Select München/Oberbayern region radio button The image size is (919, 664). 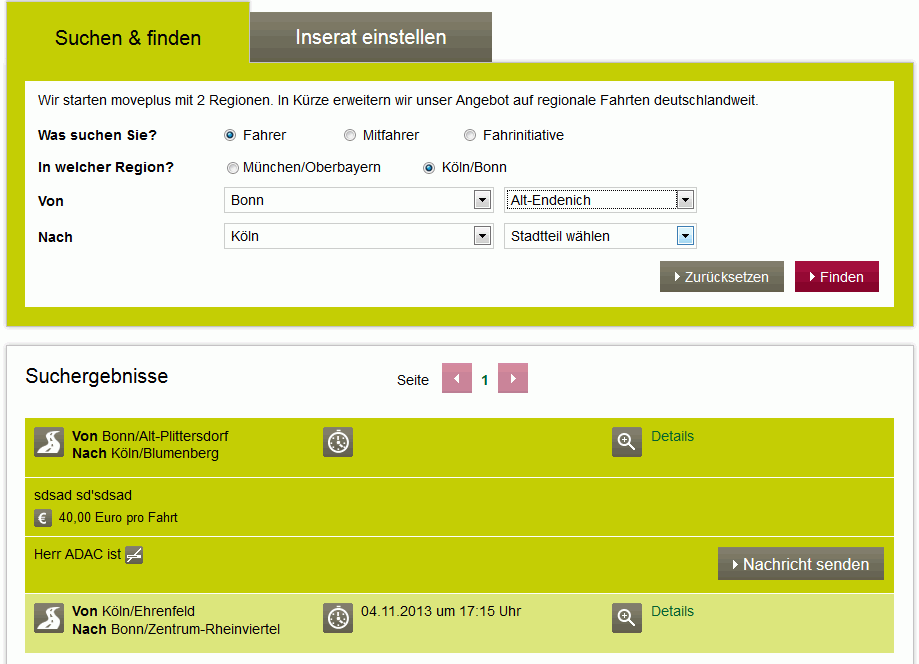pyautogui.click(x=232, y=168)
